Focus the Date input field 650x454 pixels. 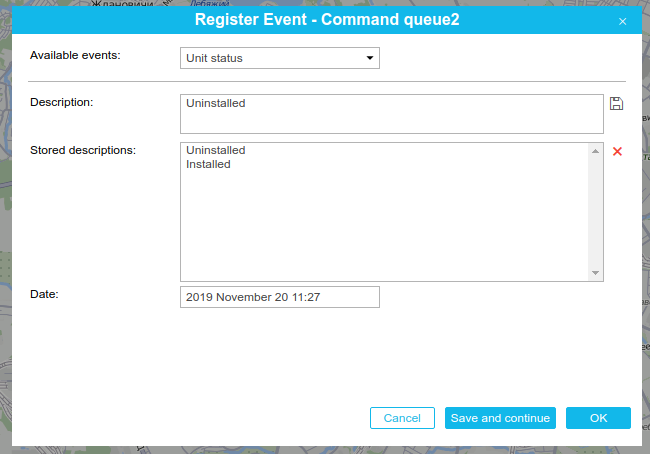(280, 297)
